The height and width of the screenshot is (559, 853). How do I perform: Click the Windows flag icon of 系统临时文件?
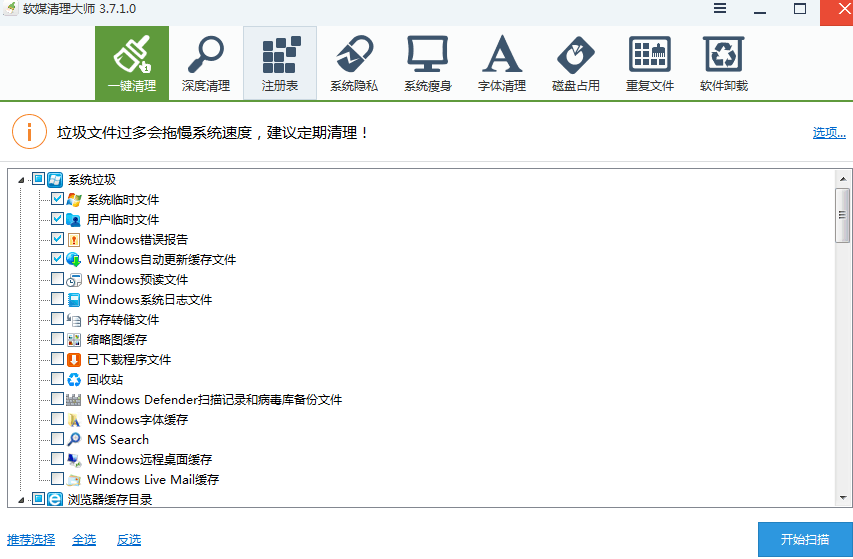74,200
